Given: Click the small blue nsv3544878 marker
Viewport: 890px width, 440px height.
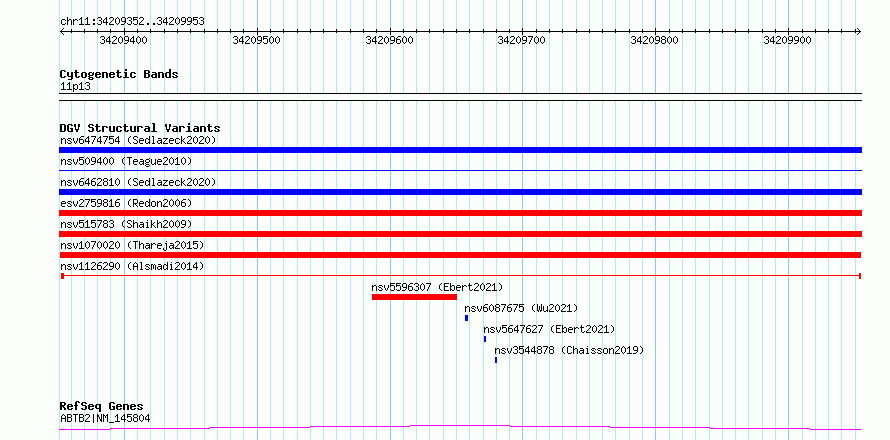Looking at the screenshot, I should (x=496, y=360).
